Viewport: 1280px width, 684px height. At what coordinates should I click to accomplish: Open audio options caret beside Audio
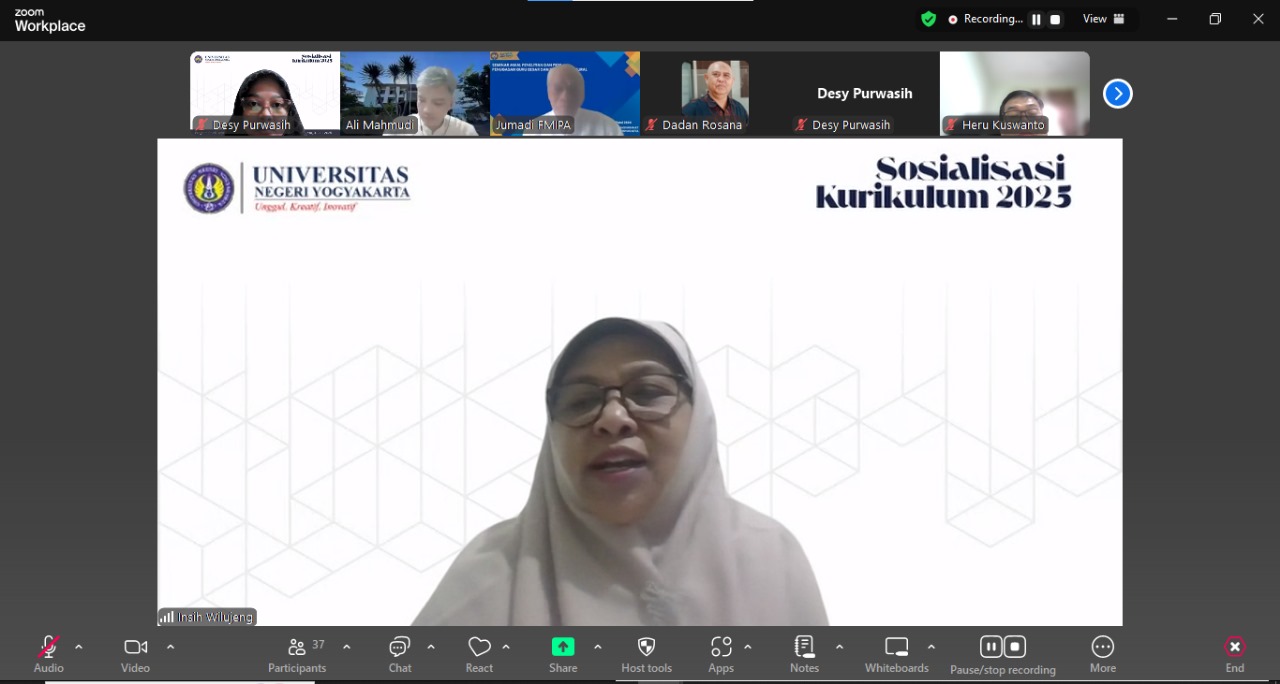[x=79, y=647]
